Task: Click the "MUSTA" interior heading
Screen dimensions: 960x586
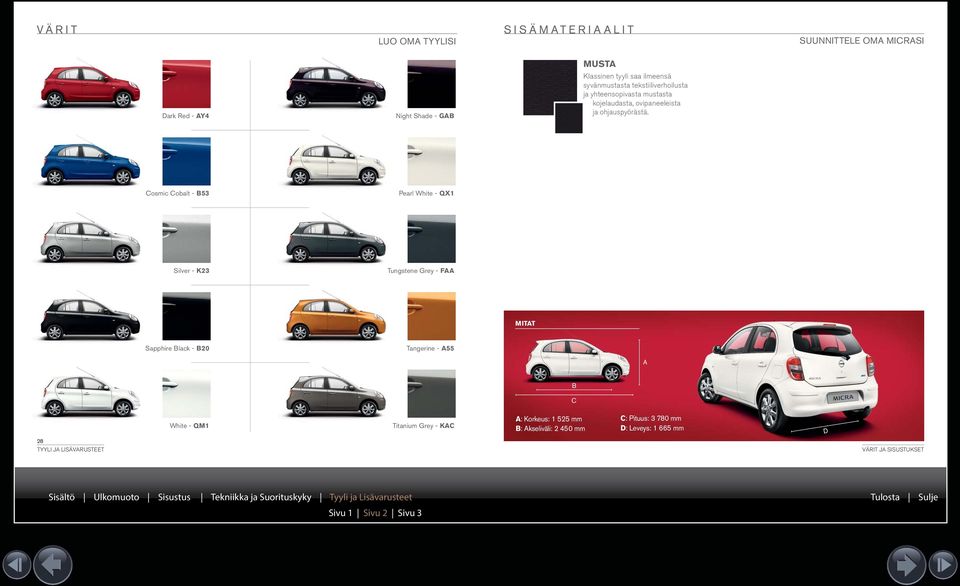Action: coord(599,64)
